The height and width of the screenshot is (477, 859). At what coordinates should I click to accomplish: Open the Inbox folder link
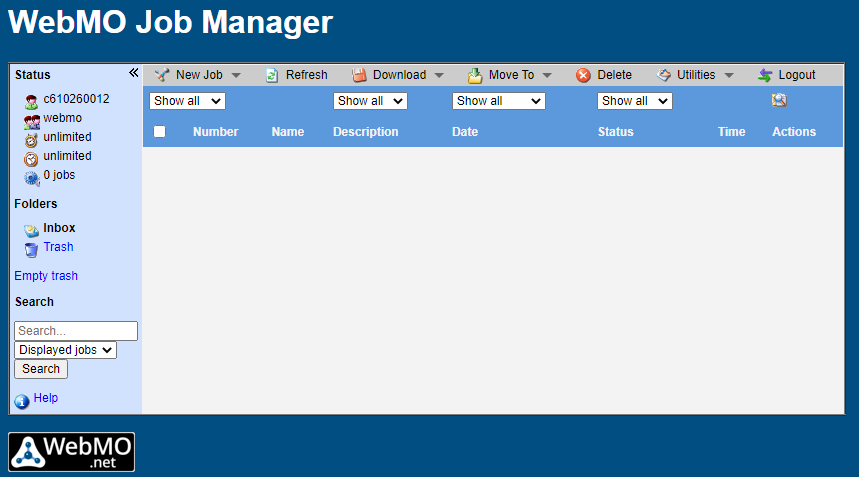(59, 228)
